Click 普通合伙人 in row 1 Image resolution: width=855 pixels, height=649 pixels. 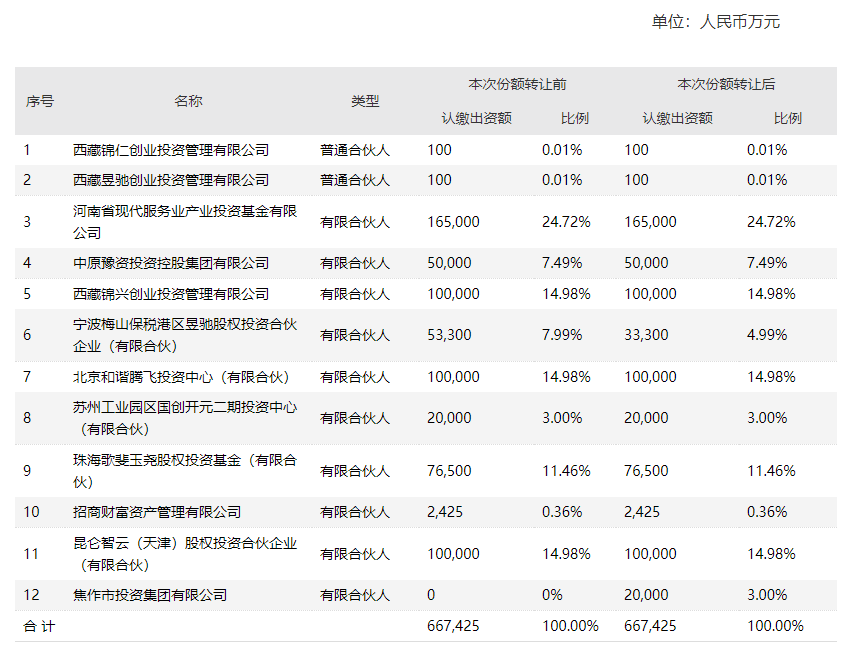coord(355,150)
